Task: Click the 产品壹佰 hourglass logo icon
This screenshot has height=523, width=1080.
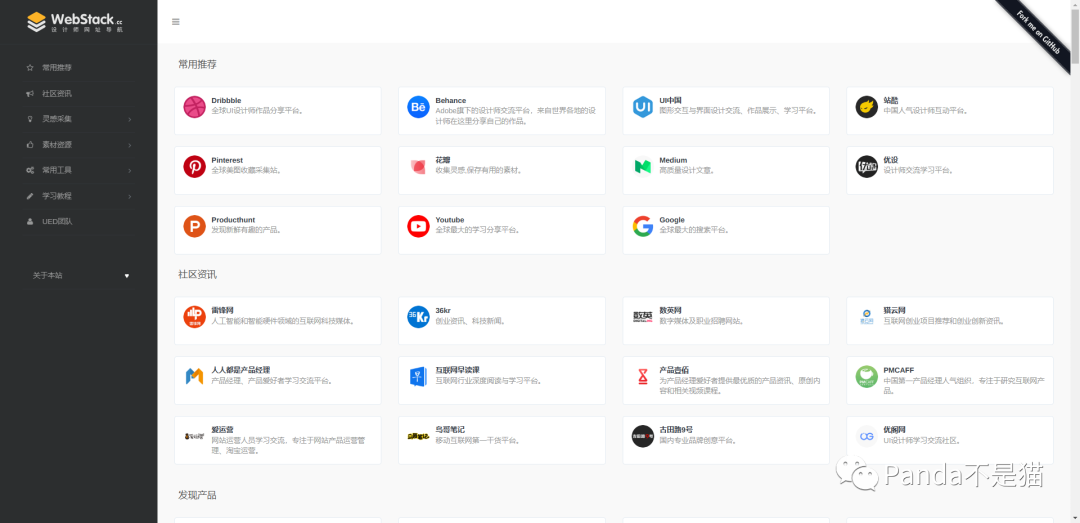Action: click(643, 376)
